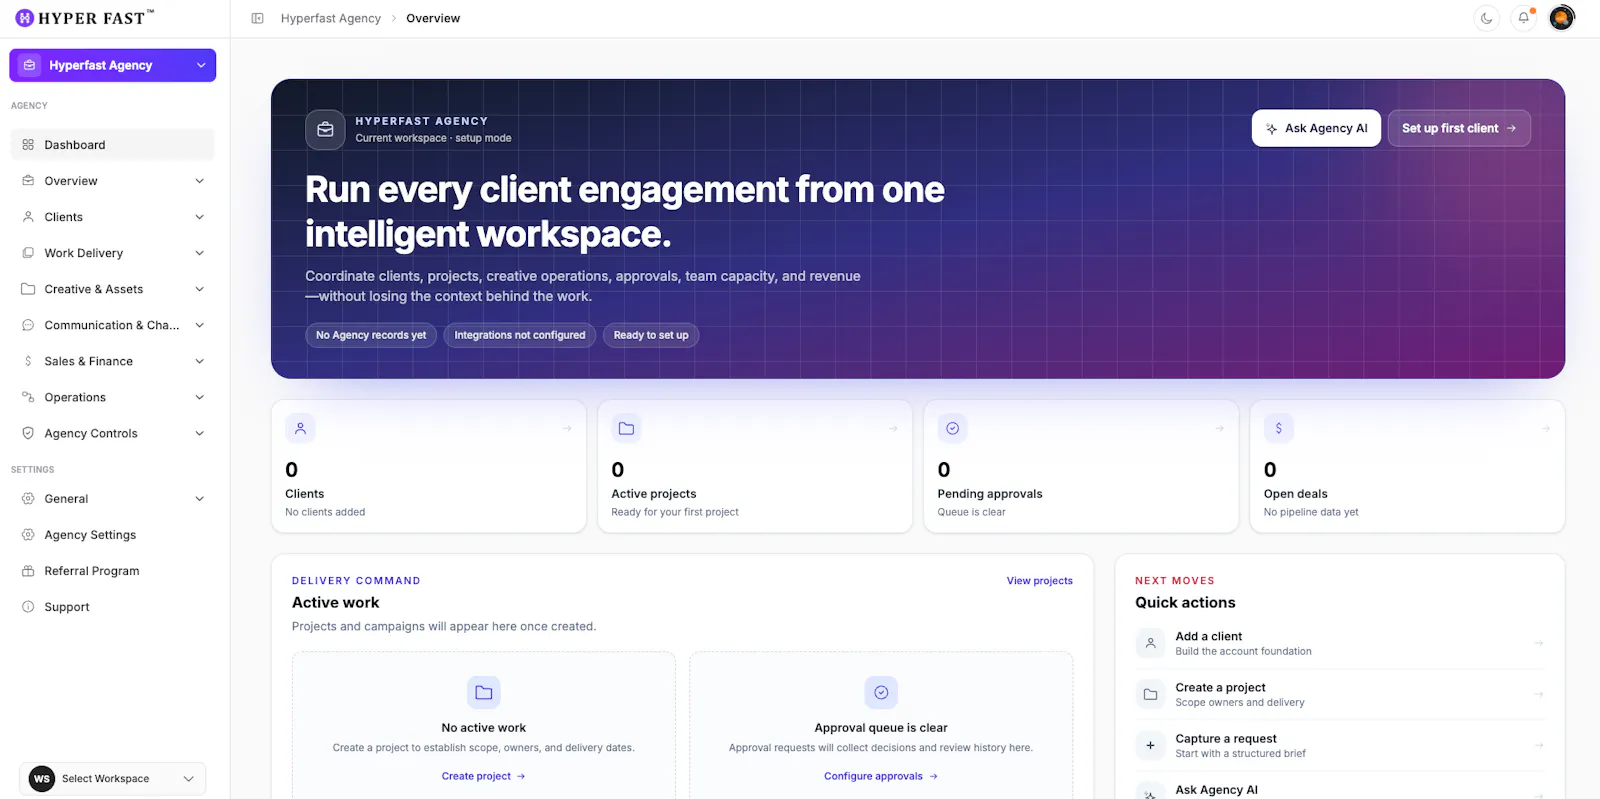Image resolution: width=1600 pixels, height=799 pixels.
Task: Click the View projects link
Action: pyautogui.click(x=1039, y=581)
